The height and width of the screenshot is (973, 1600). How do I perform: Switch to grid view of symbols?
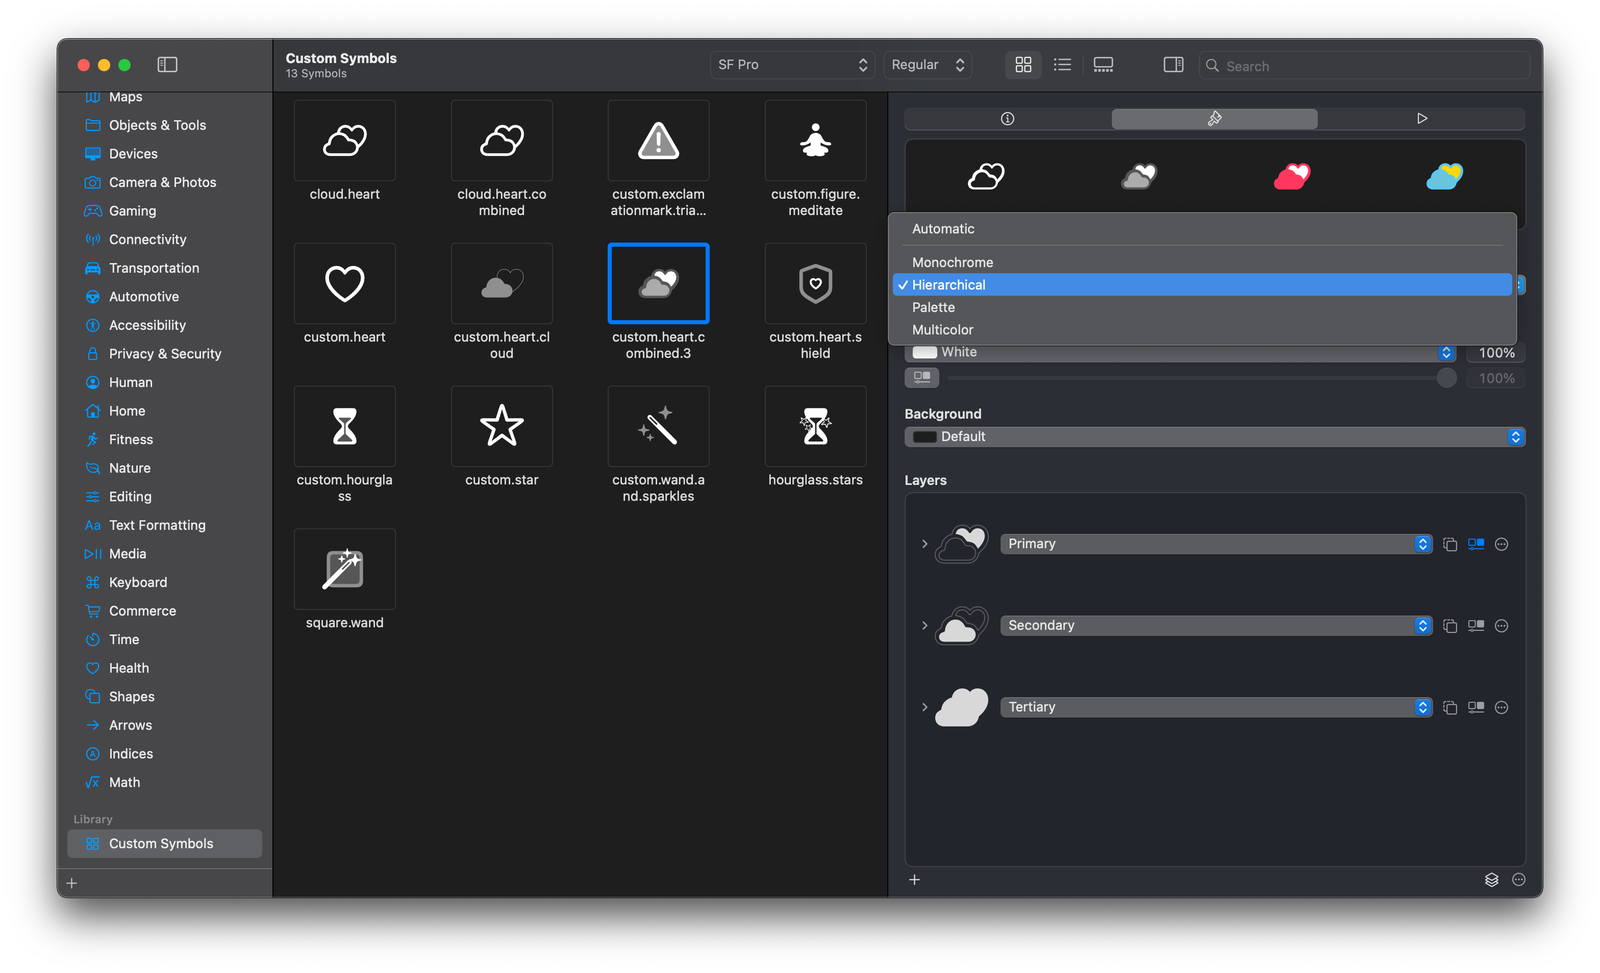point(1023,64)
